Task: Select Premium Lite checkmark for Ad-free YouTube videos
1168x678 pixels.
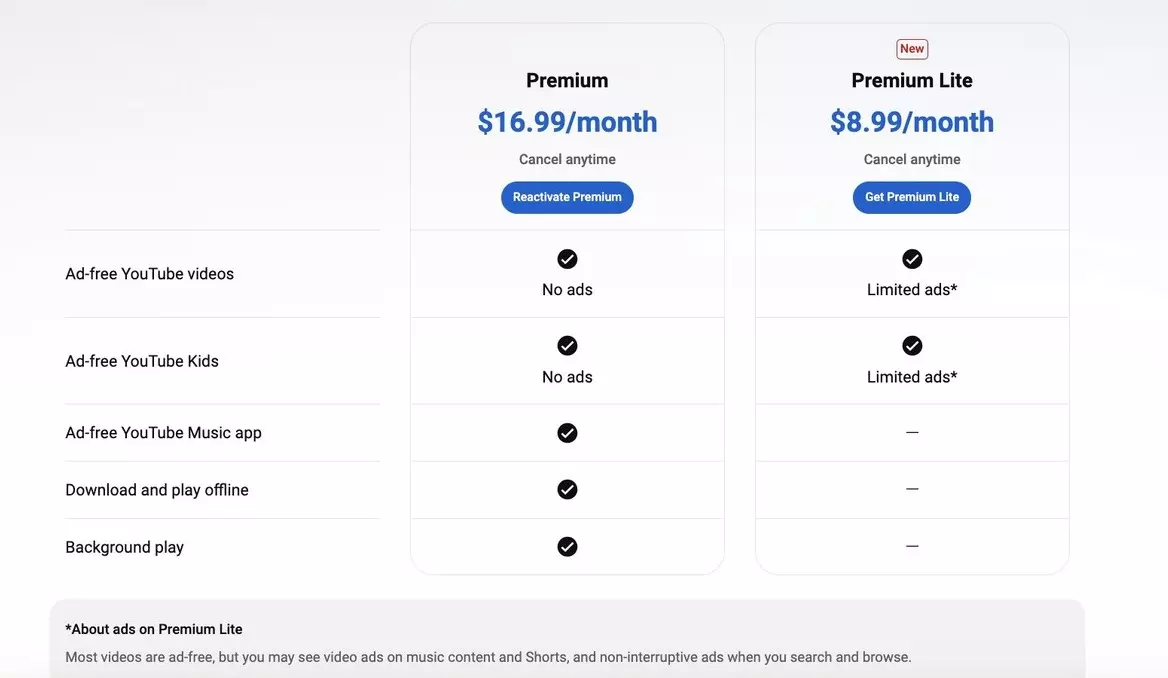Action: [912, 259]
